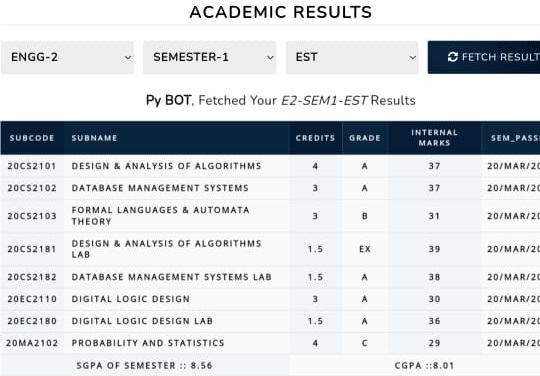
Task: Click the CREDITS column header
Action: click(315, 138)
